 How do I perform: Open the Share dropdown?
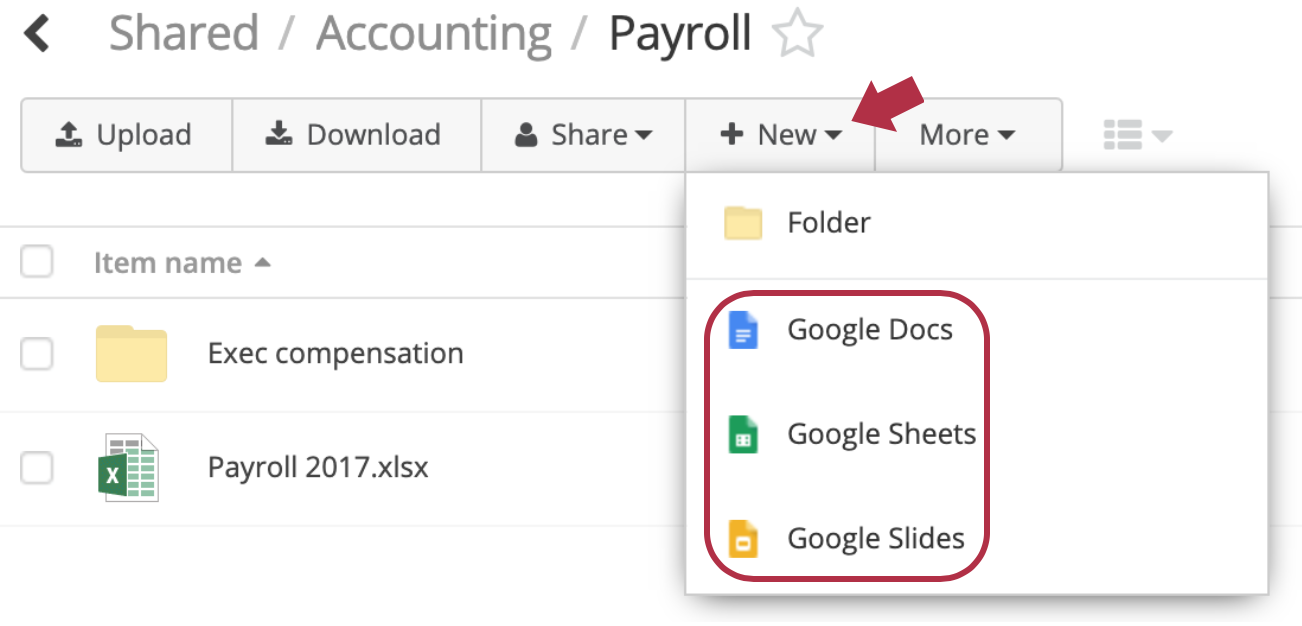pyautogui.click(x=583, y=133)
